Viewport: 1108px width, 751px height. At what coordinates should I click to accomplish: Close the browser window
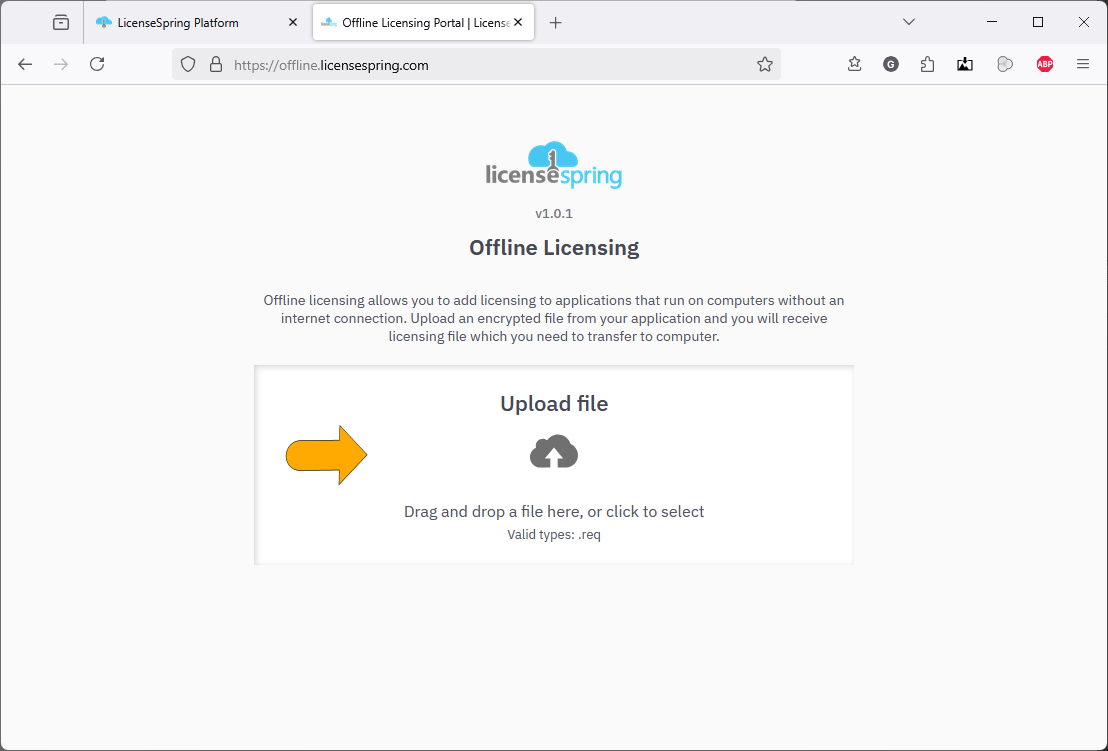pos(1083,22)
